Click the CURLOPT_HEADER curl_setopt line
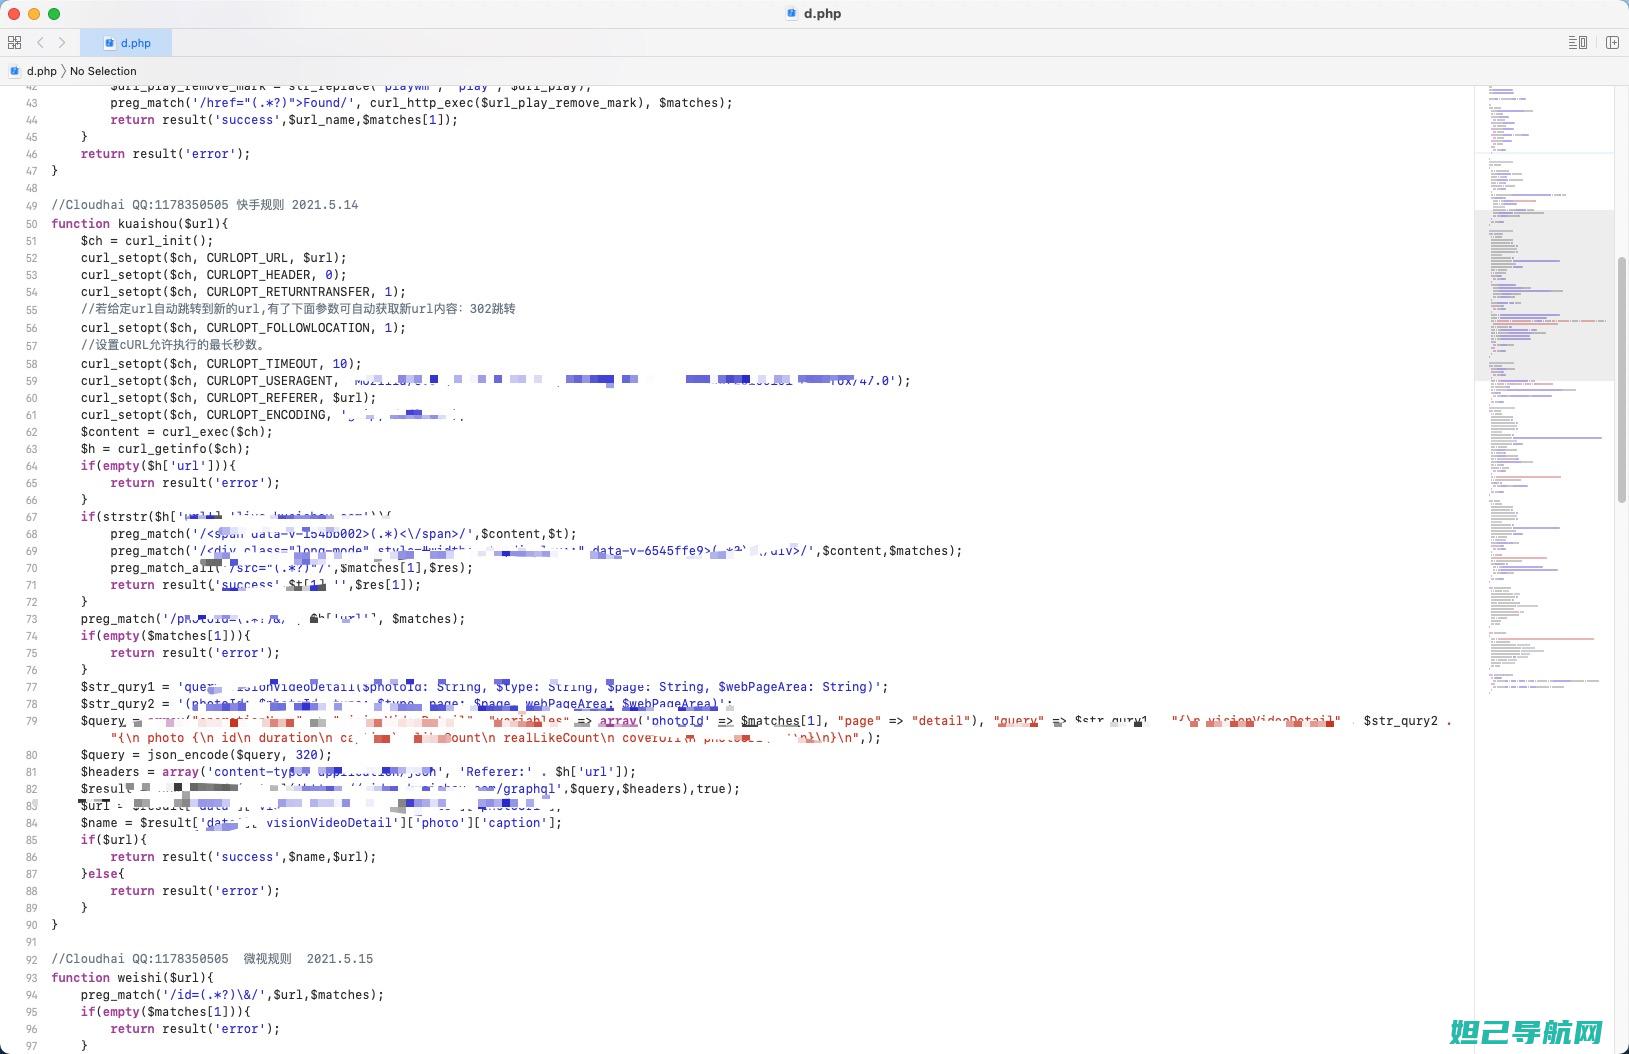This screenshot has height=1054, width=1629. point(214,275)
